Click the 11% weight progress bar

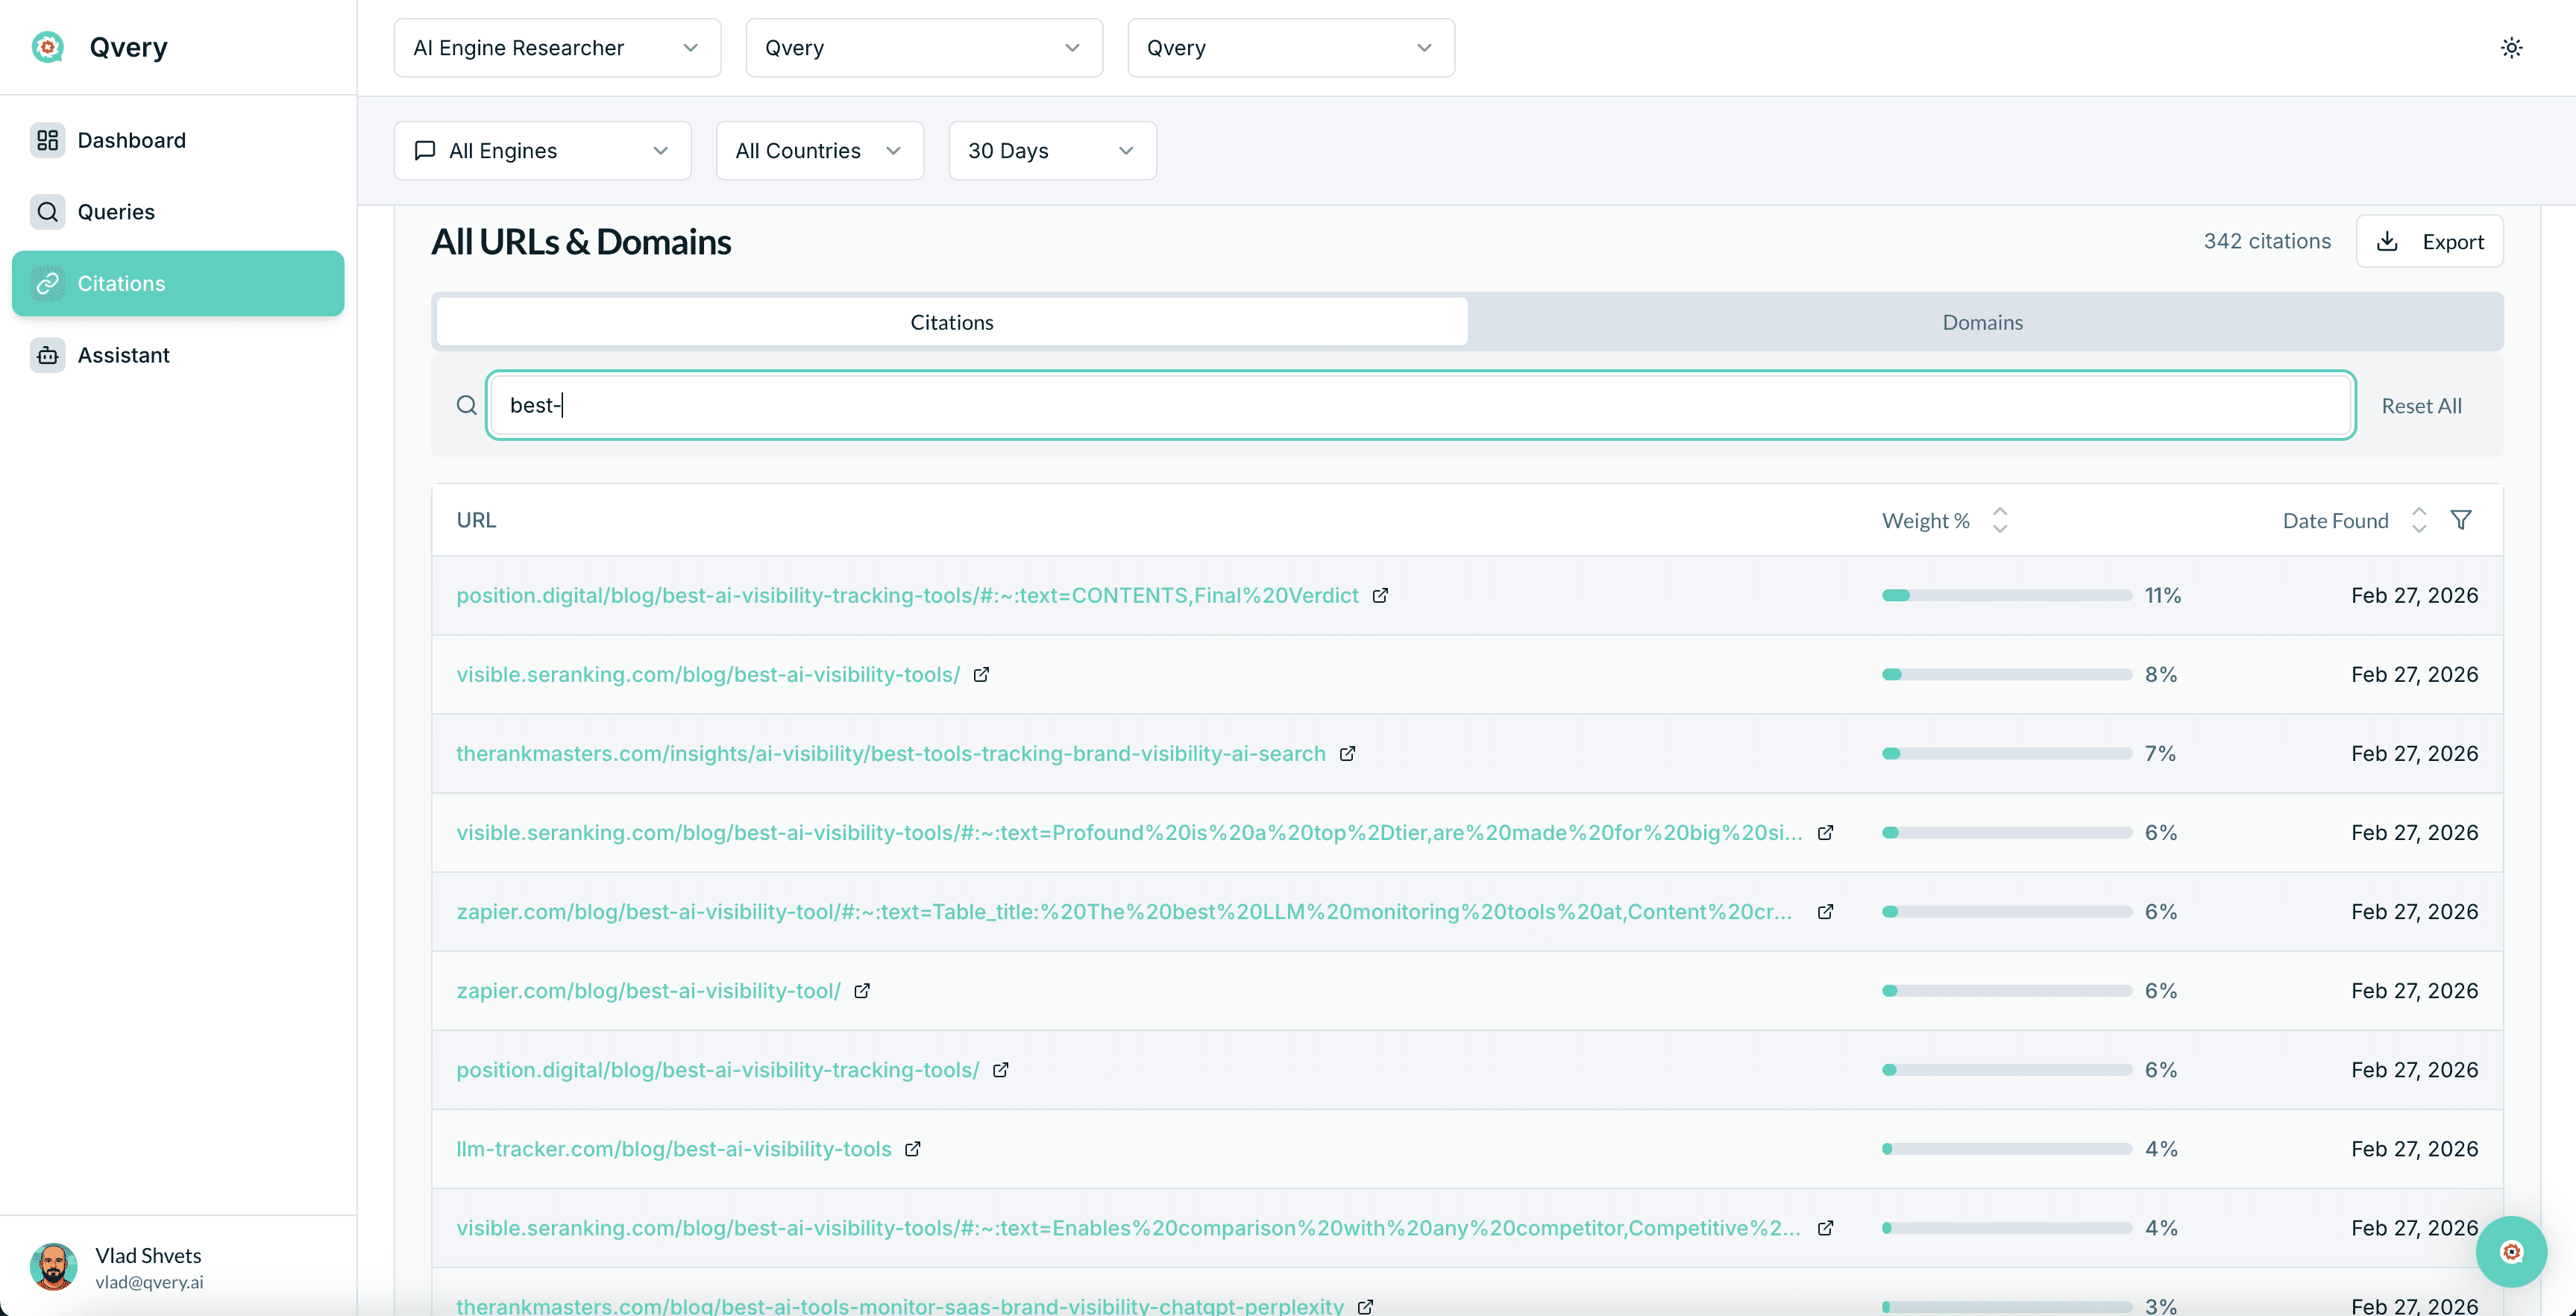click(2006, 596)
